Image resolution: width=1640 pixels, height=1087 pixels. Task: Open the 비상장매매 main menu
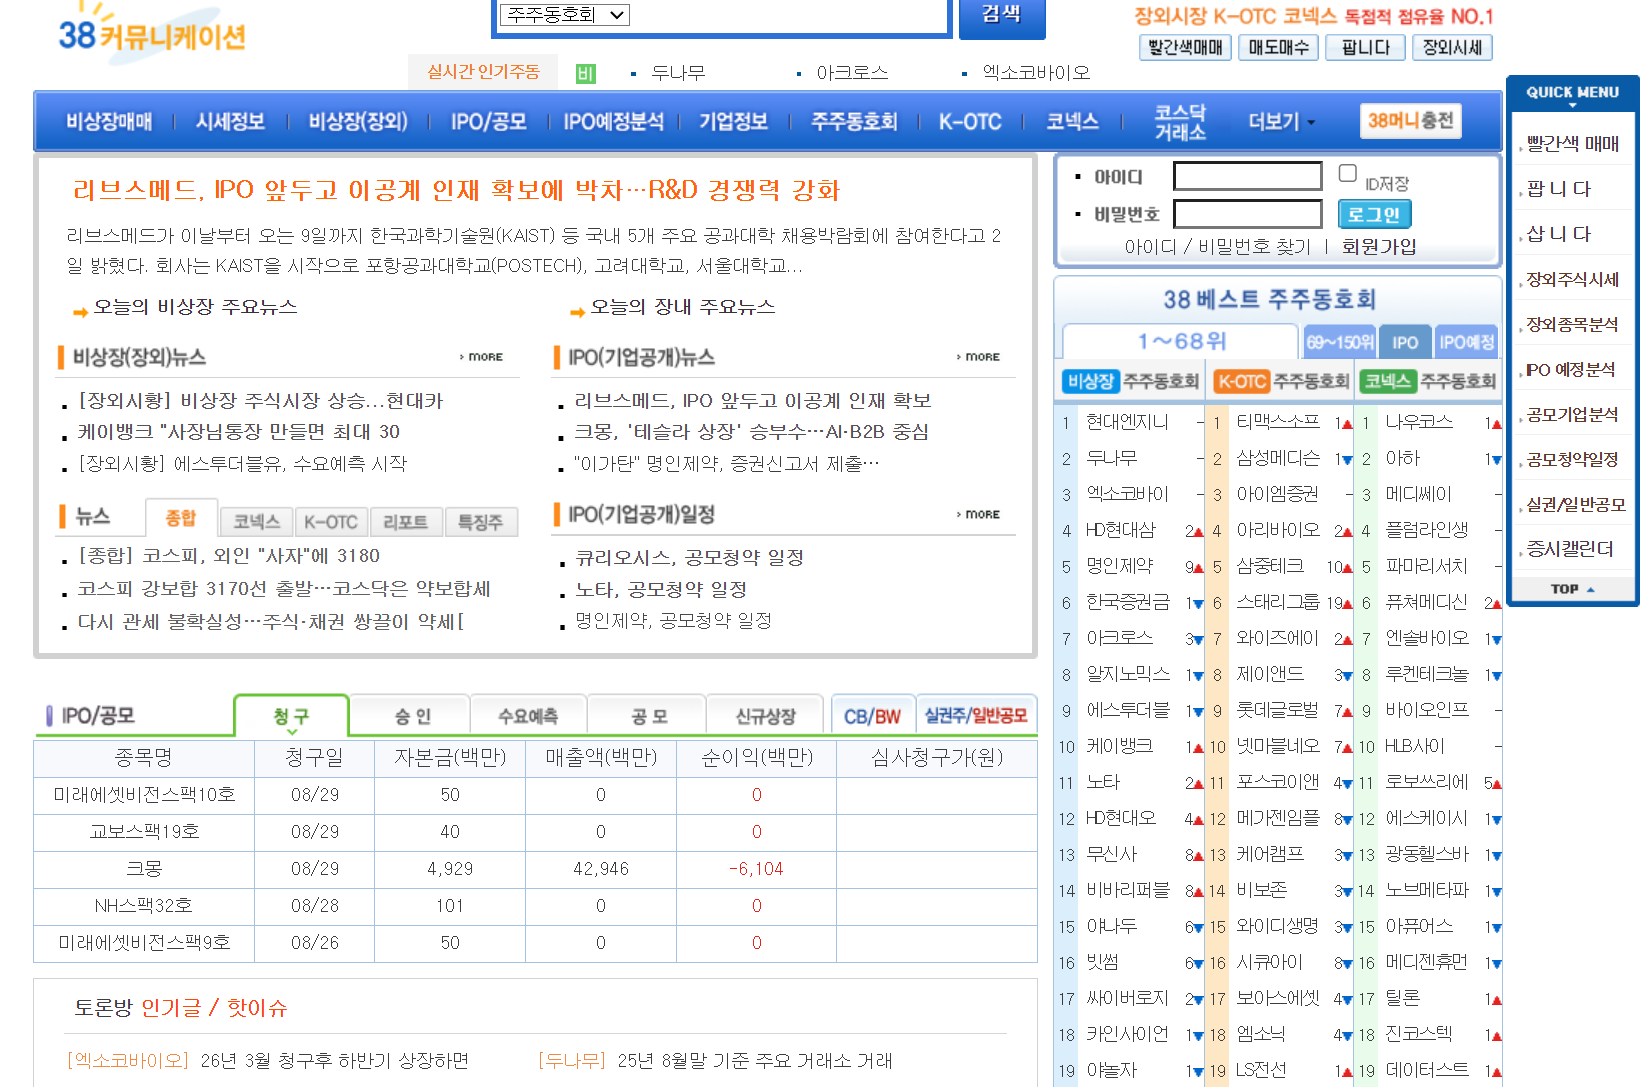click(109, 122)
